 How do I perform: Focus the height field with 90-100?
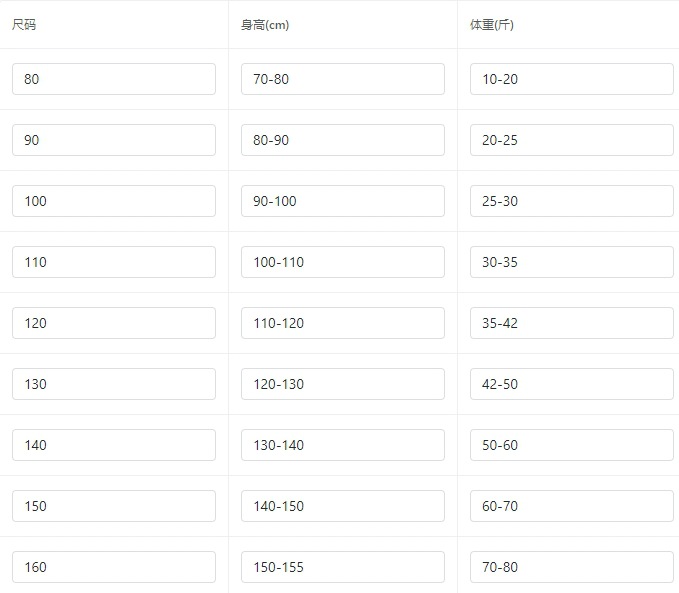(x=343, y=201)
